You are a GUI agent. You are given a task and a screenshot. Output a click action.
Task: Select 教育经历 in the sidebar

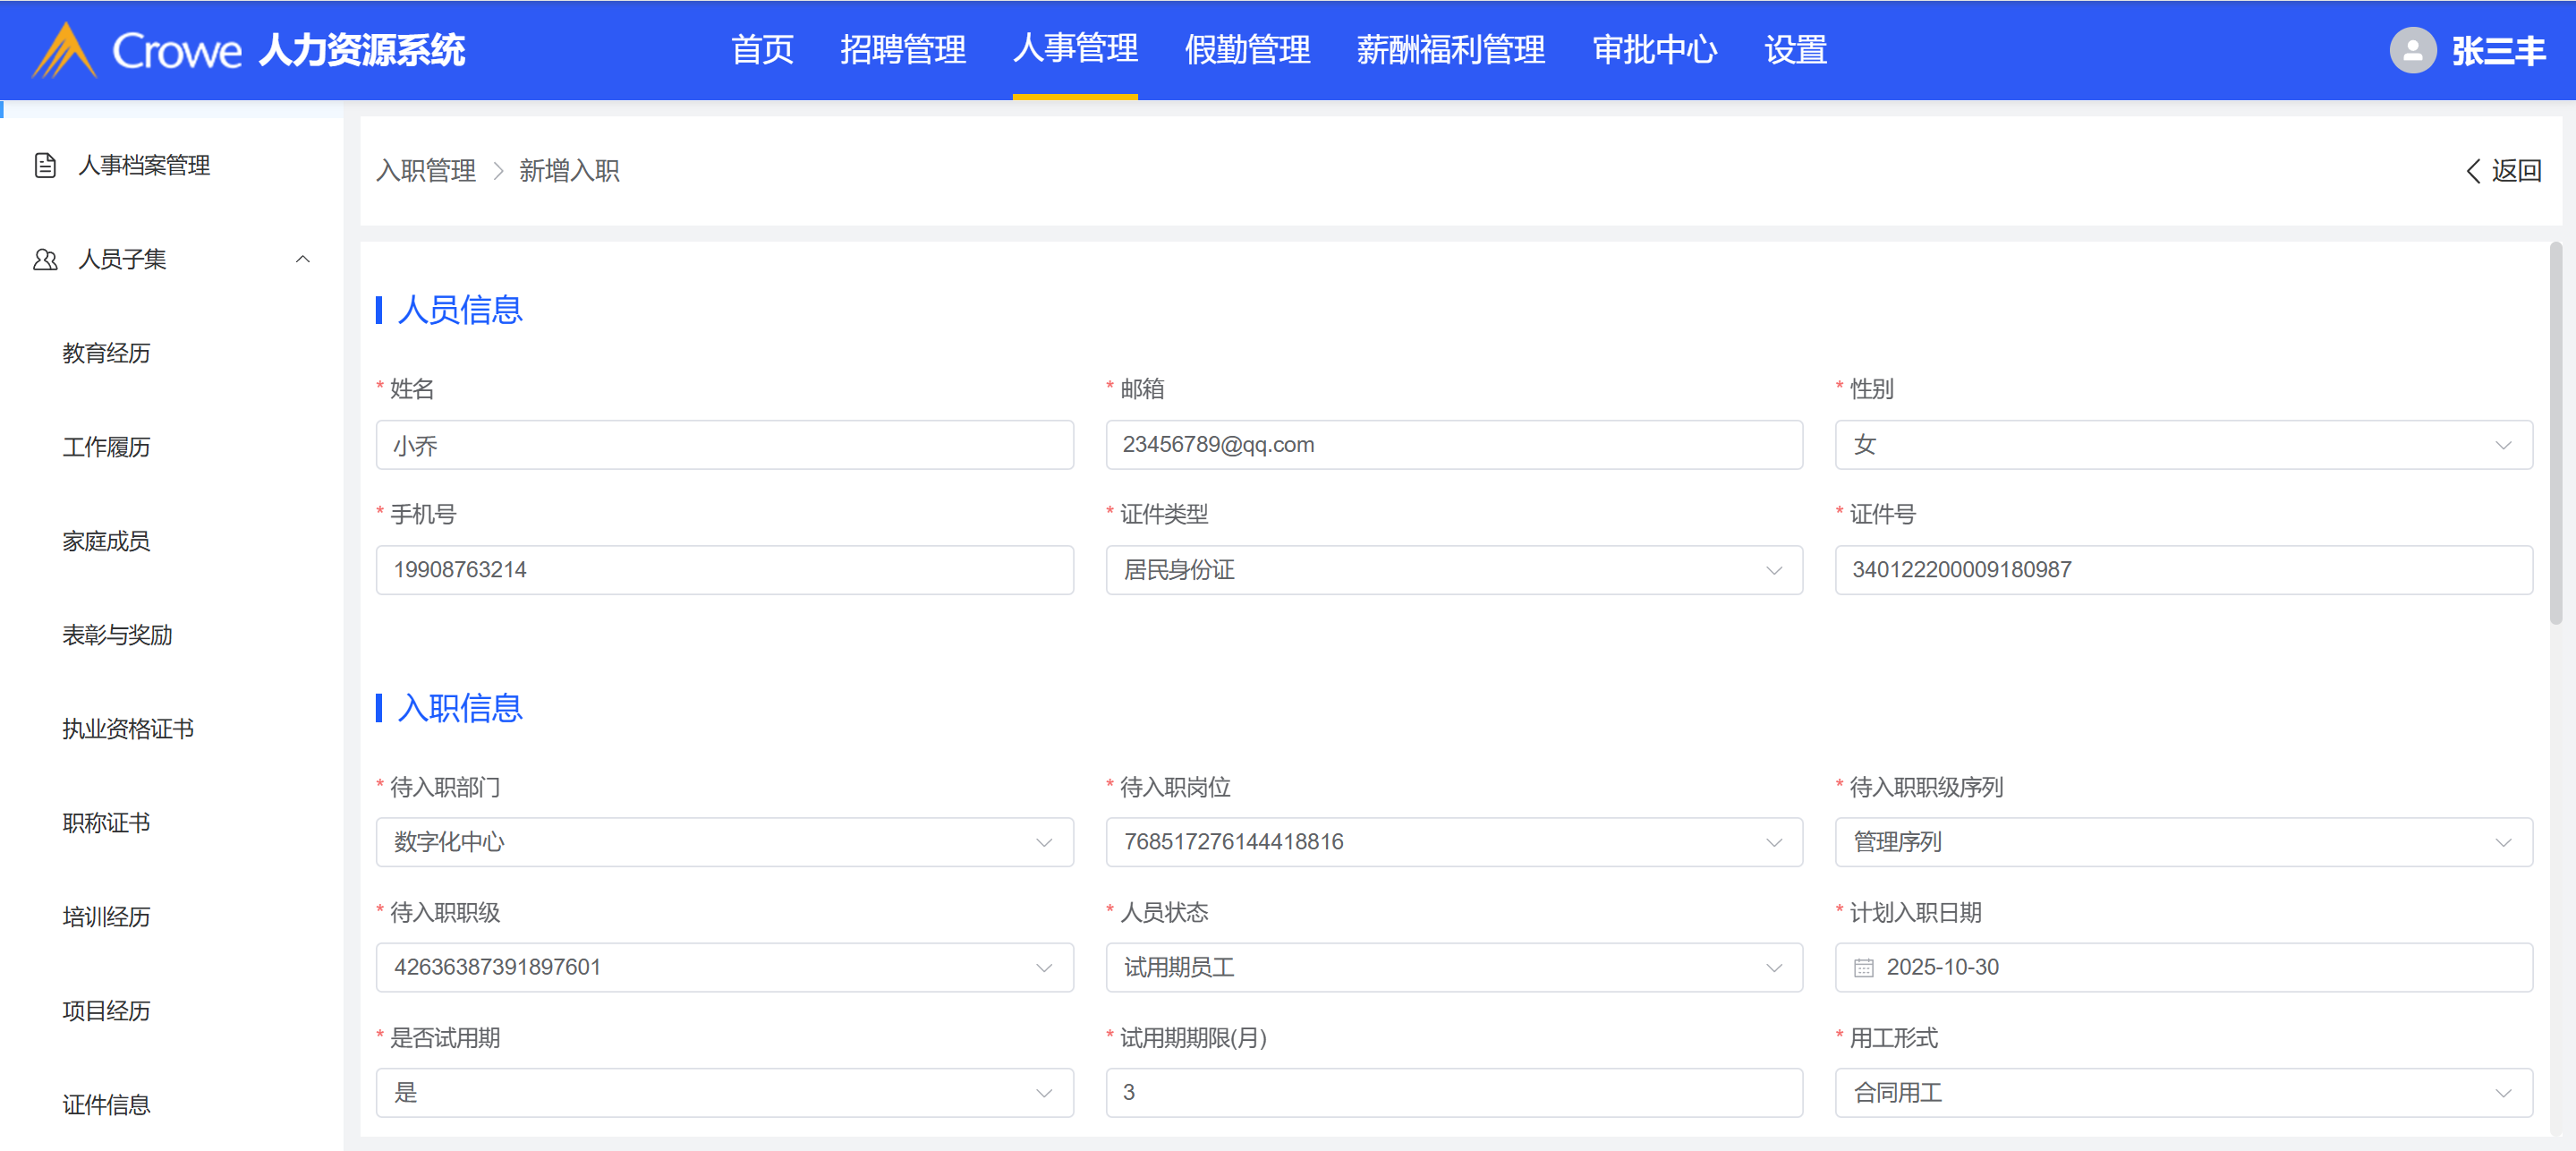[x=106, y=353]
